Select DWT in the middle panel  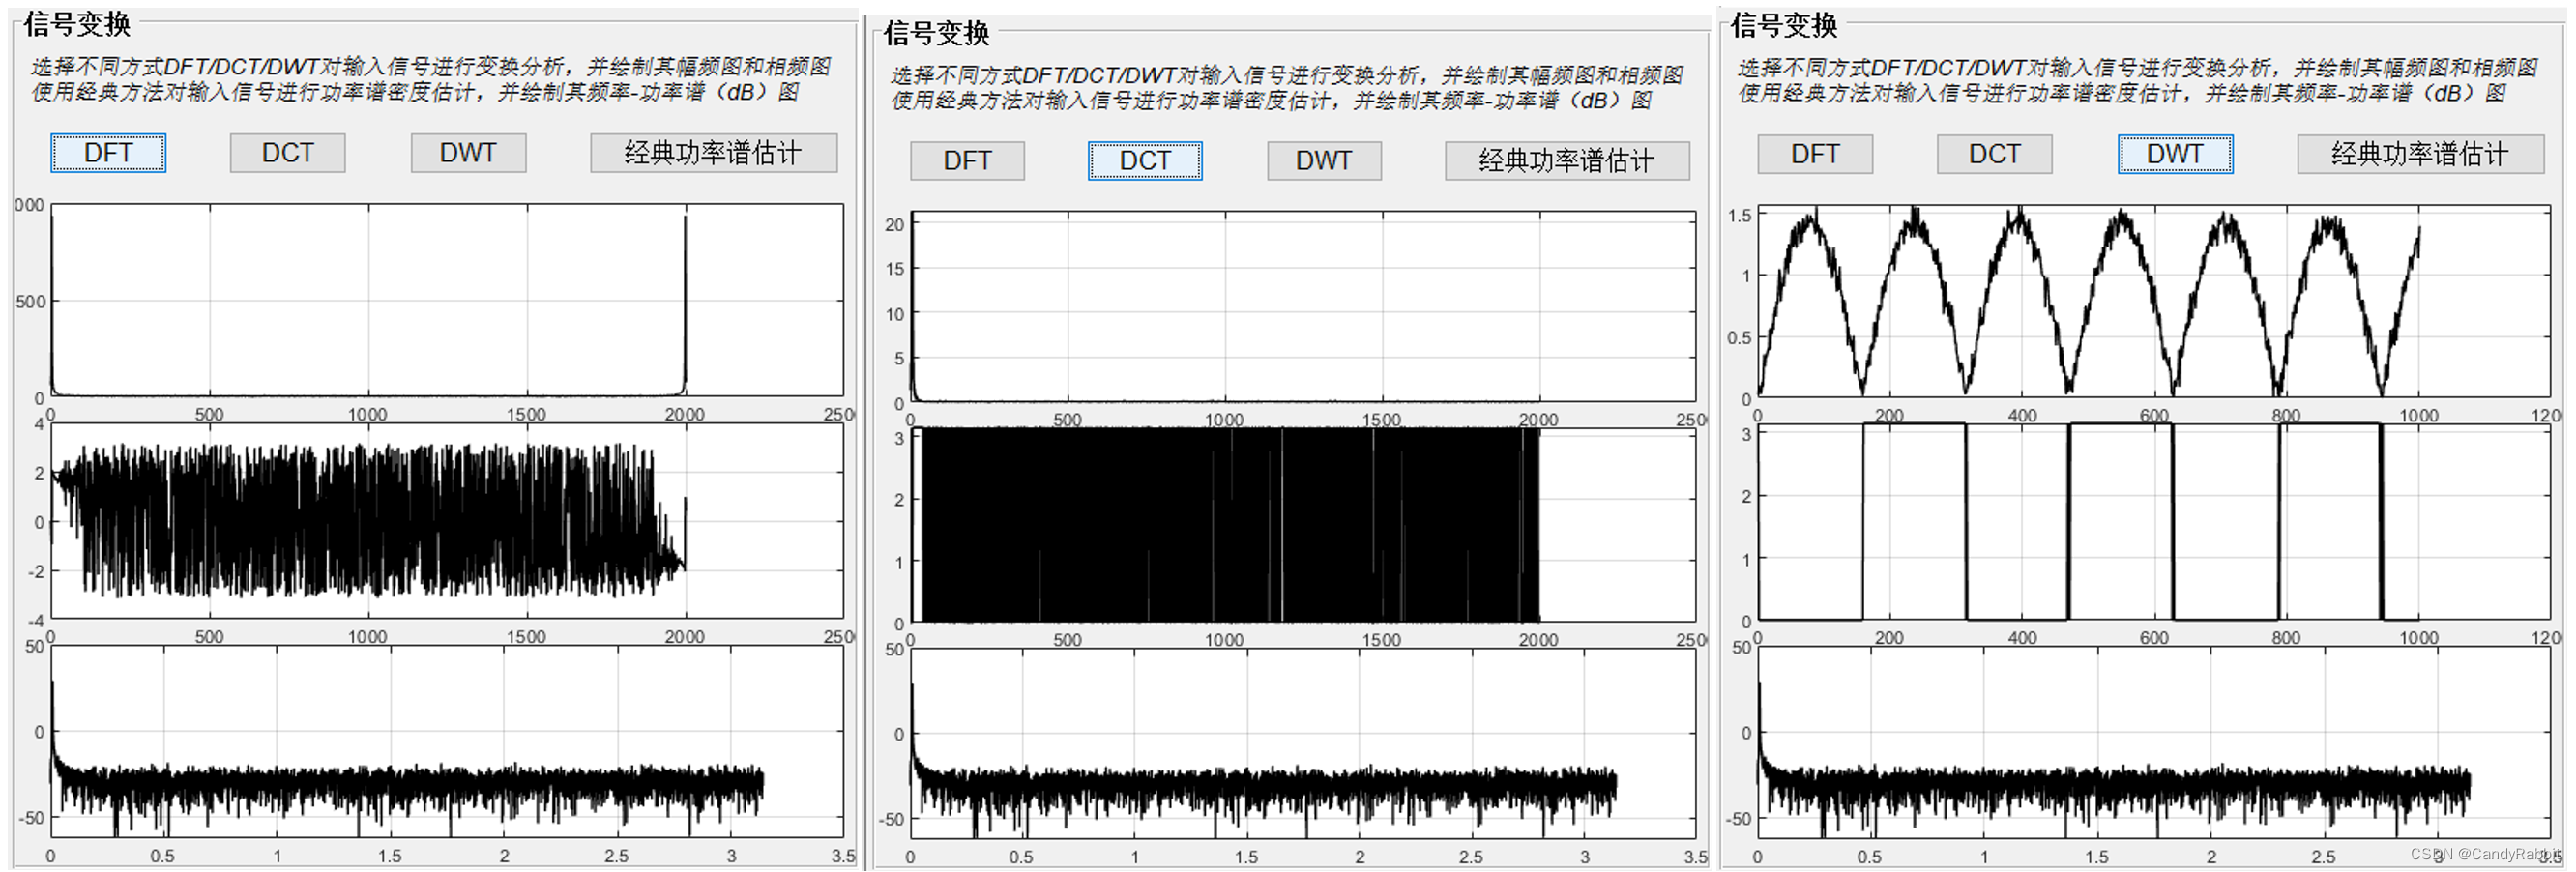[x=1323, y=160]
